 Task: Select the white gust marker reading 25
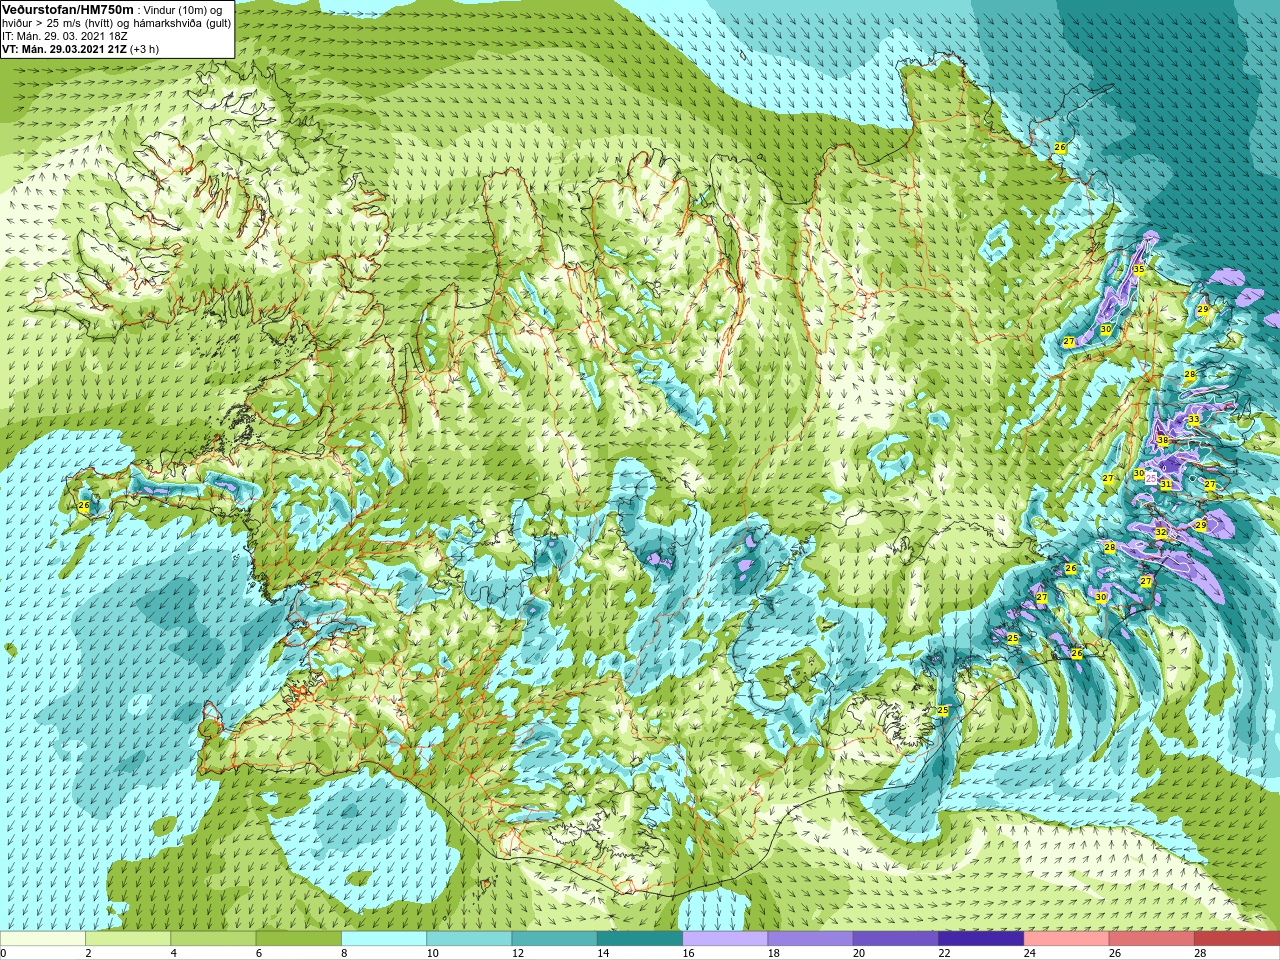[x=1151, y=479]
